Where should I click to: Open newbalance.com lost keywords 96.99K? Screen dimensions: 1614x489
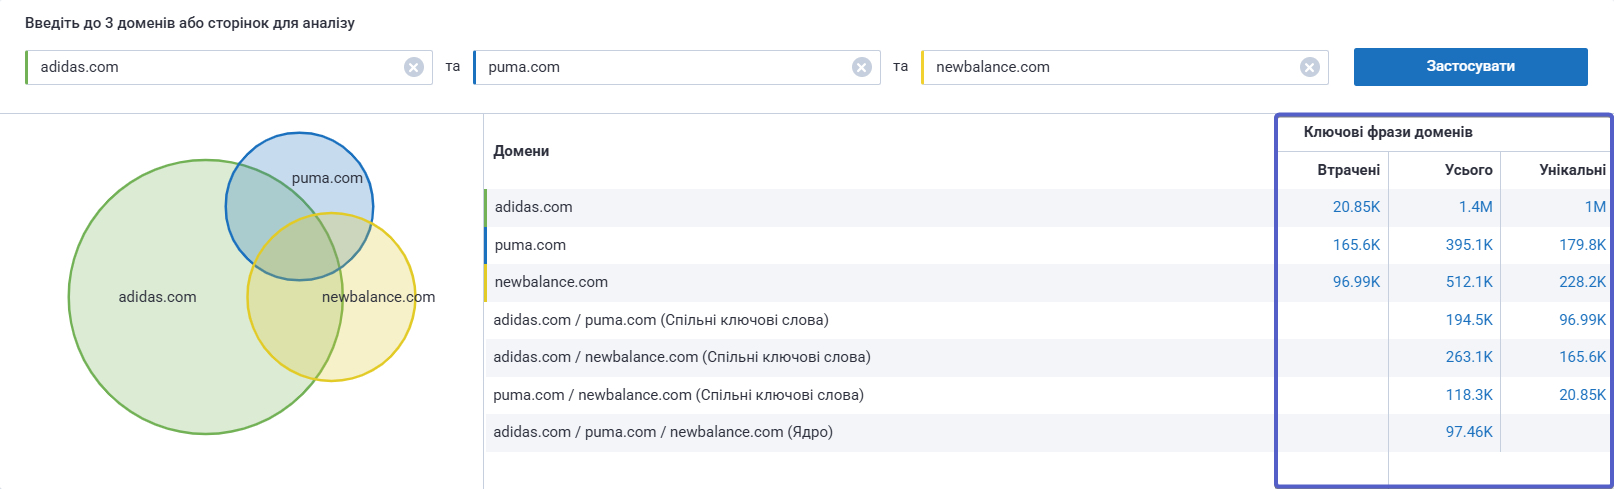[1356, 282]
